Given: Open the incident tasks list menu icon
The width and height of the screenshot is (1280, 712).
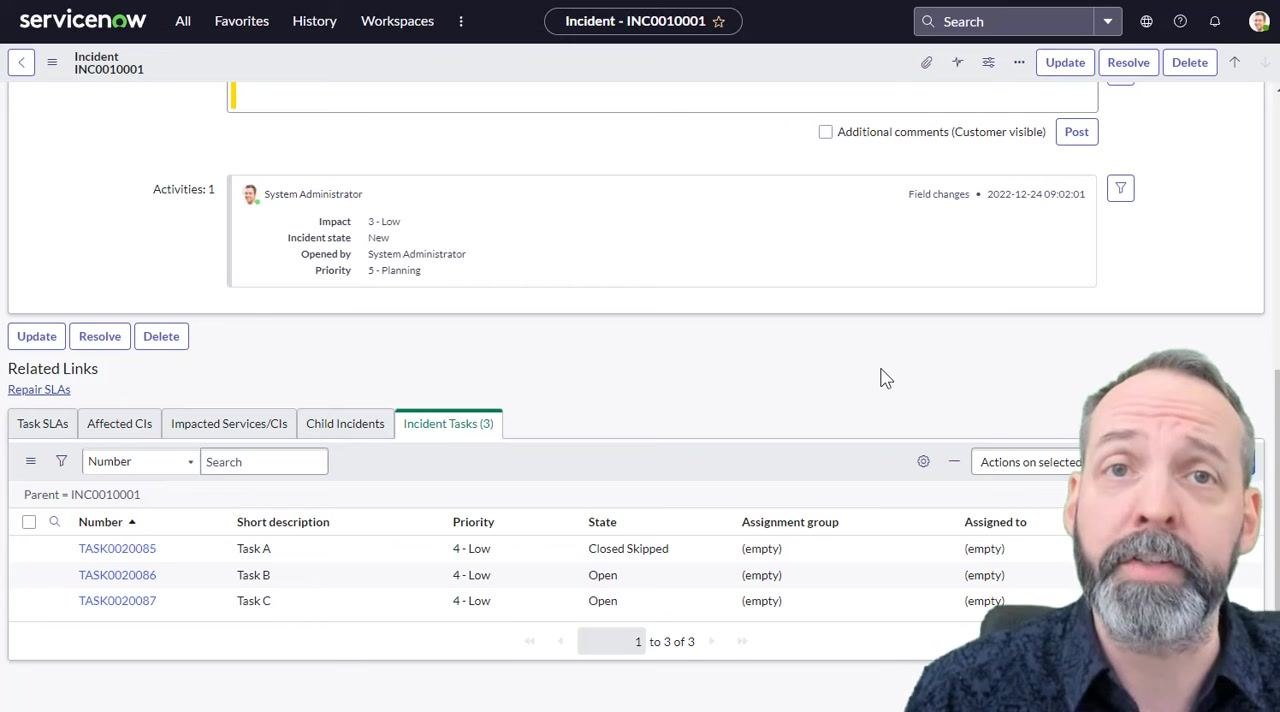Looking at the screenshot, I should coord(30,461).
